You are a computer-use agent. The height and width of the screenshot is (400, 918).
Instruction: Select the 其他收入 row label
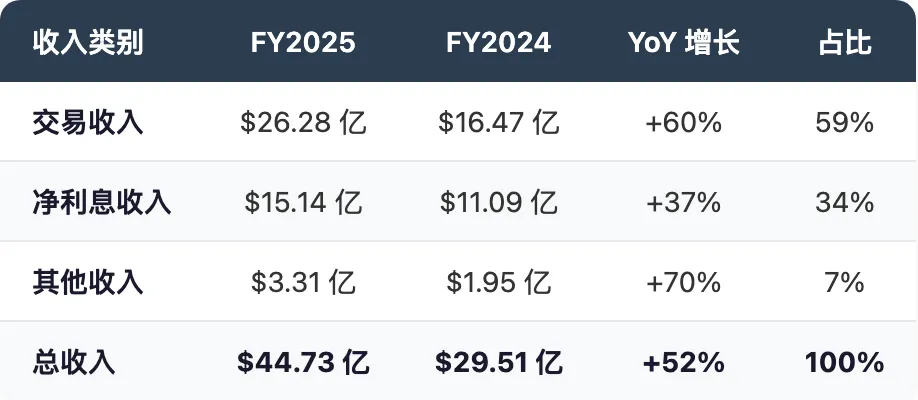pos(88,282)
